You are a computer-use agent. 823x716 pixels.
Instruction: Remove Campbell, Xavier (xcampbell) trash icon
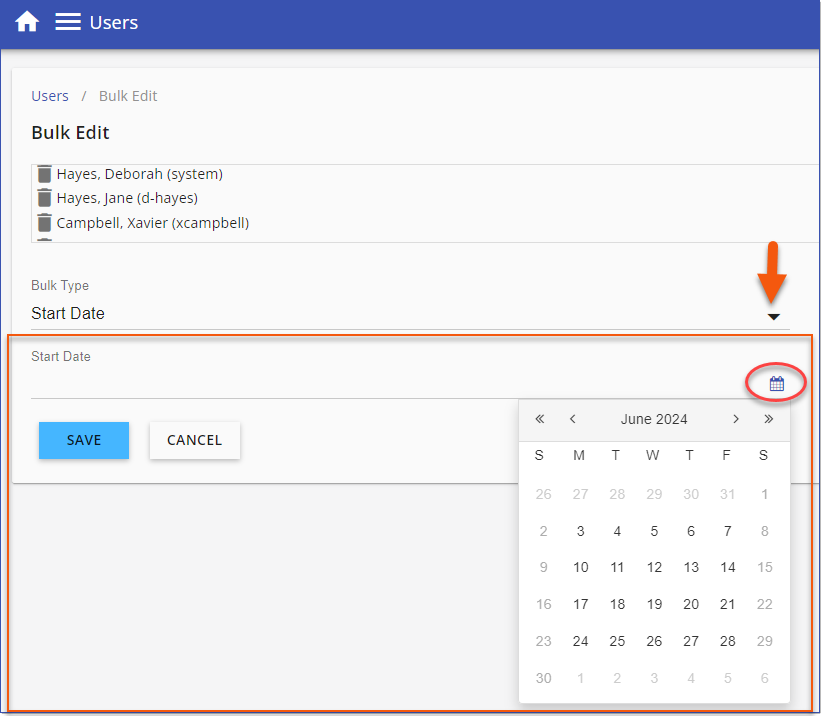45,223
